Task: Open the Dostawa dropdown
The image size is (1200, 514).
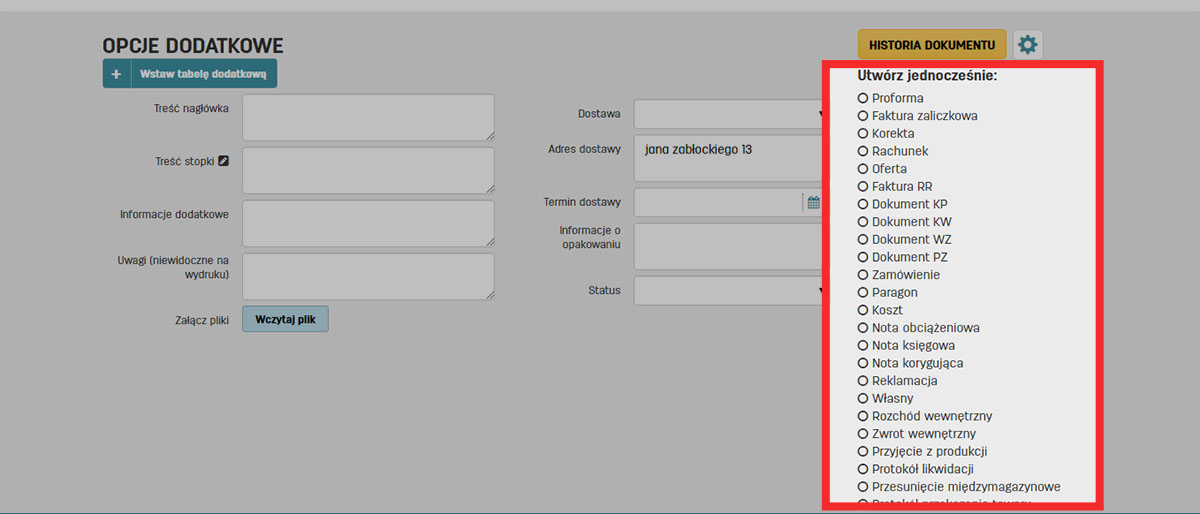Action: (728, 114)
